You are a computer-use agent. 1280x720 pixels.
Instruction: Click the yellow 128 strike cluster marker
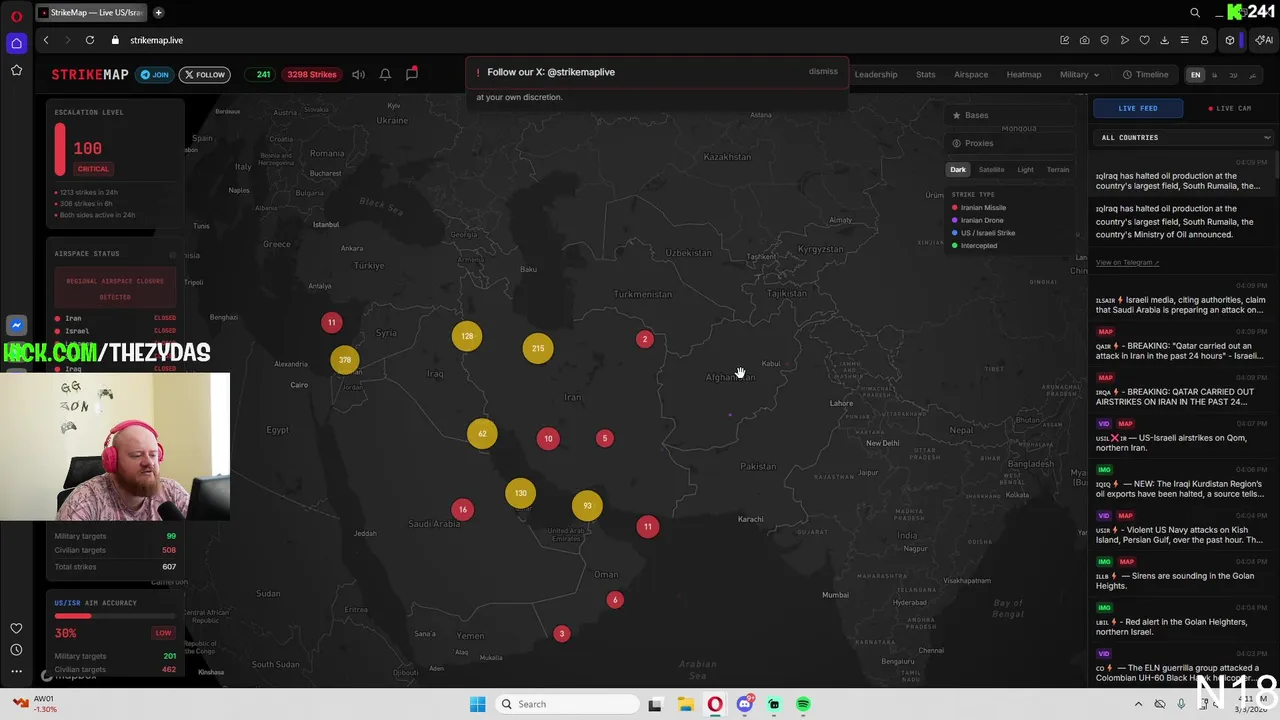[x=467, y=336]
